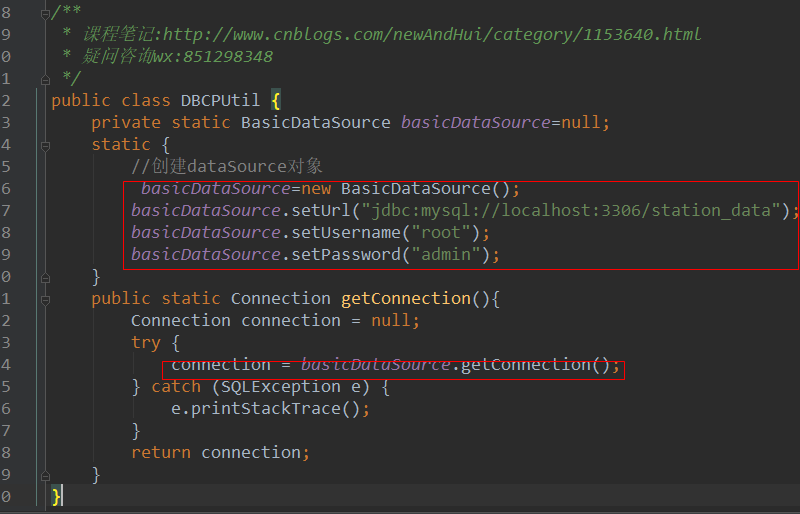Collapse the static block fold marker
Screen dimensions: 800x514
point(45,146)
